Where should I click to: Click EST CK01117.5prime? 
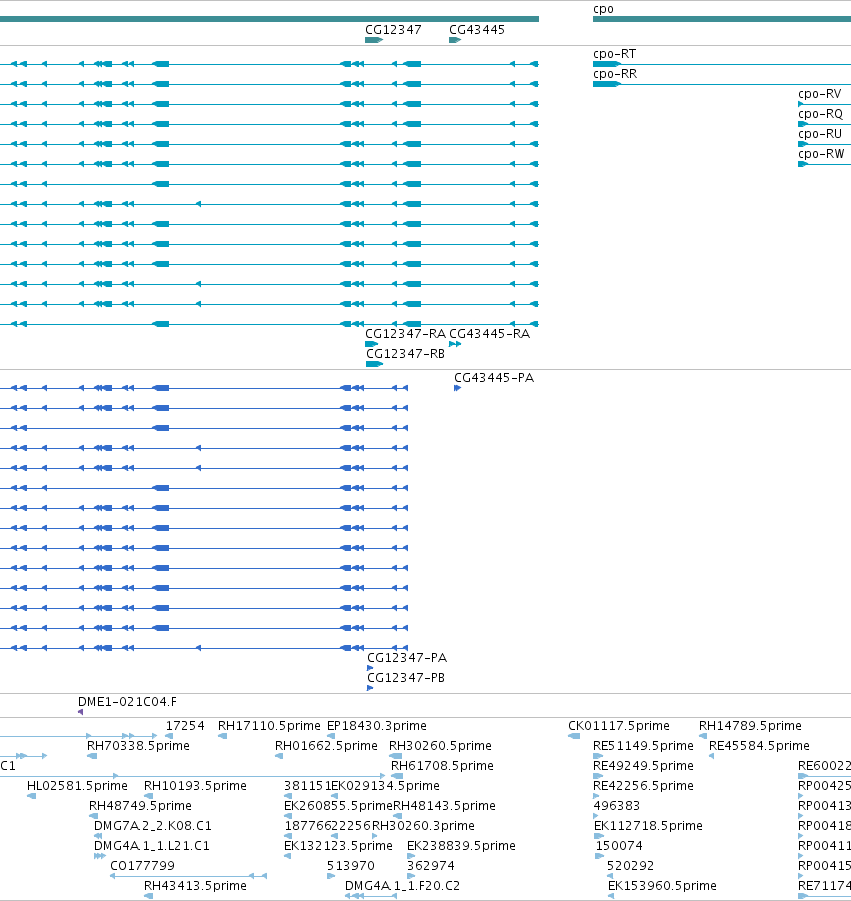pyautogui.click(x=619, y=726)
